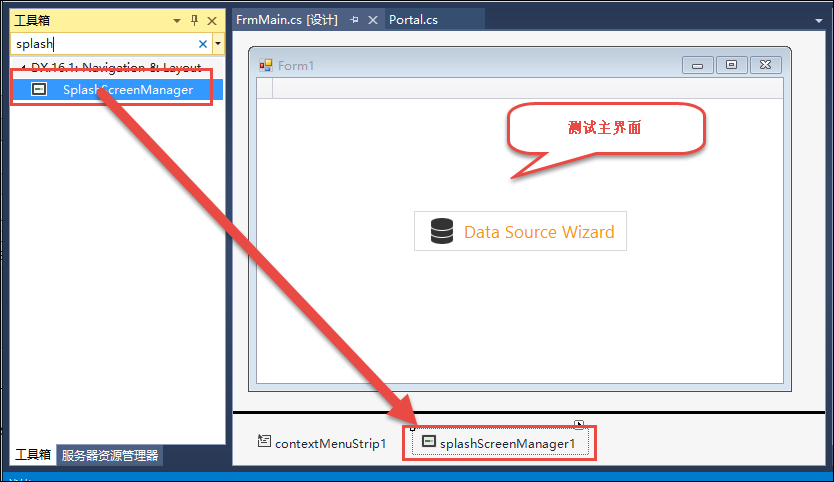
Task: Switch to the 工具箱 bottom tab
Action: [x=33, y=455]
